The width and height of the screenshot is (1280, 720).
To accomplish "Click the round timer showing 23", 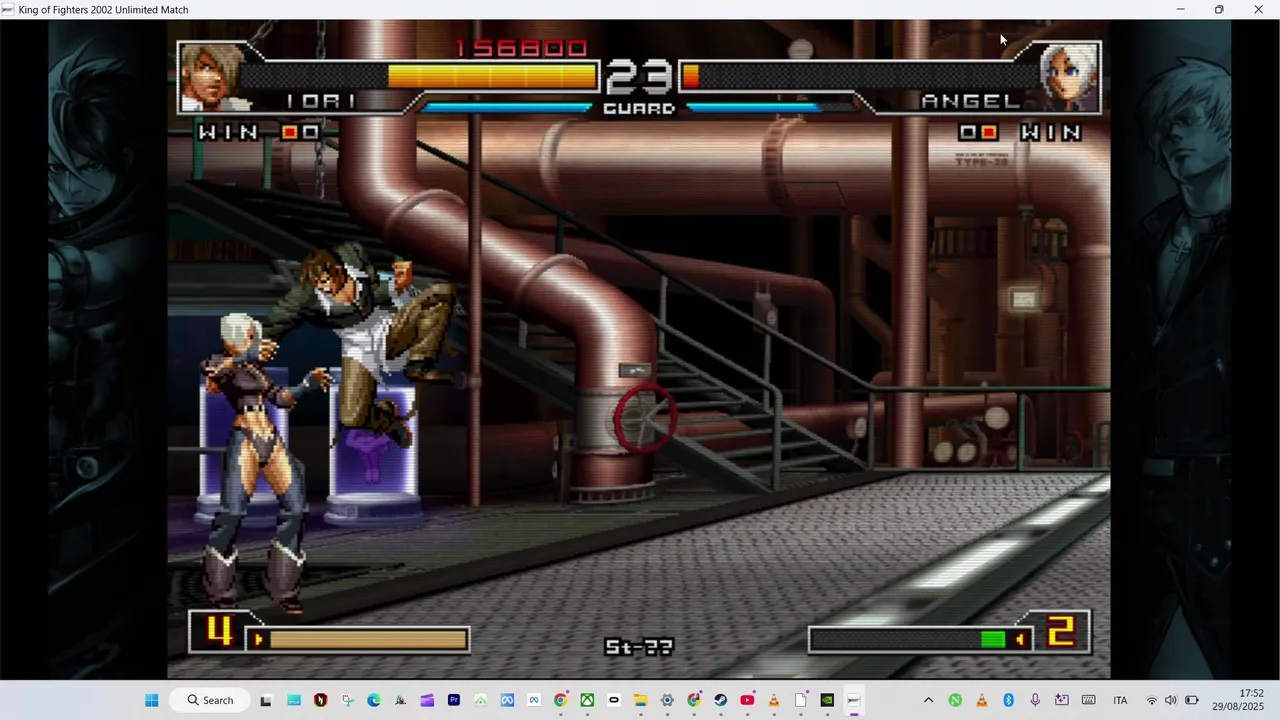I will (x=639, y=78).
